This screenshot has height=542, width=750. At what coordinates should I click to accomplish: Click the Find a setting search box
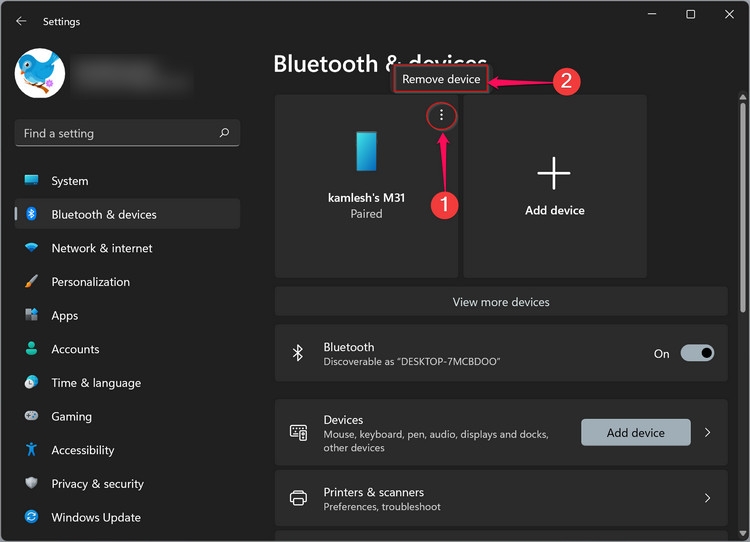pyautogui.click(x=127, y=133)
